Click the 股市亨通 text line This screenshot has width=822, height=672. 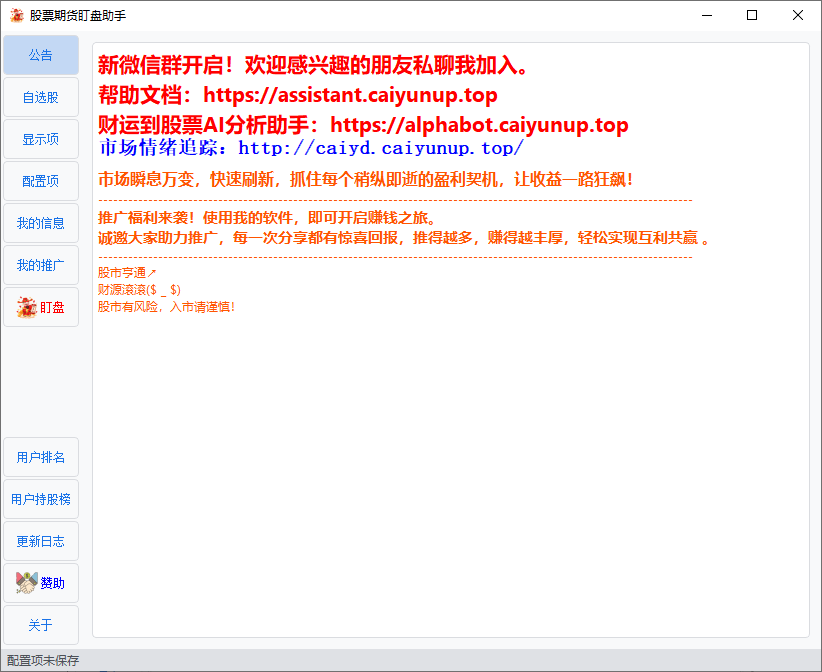pyautogui.click(x=127, y=273)
